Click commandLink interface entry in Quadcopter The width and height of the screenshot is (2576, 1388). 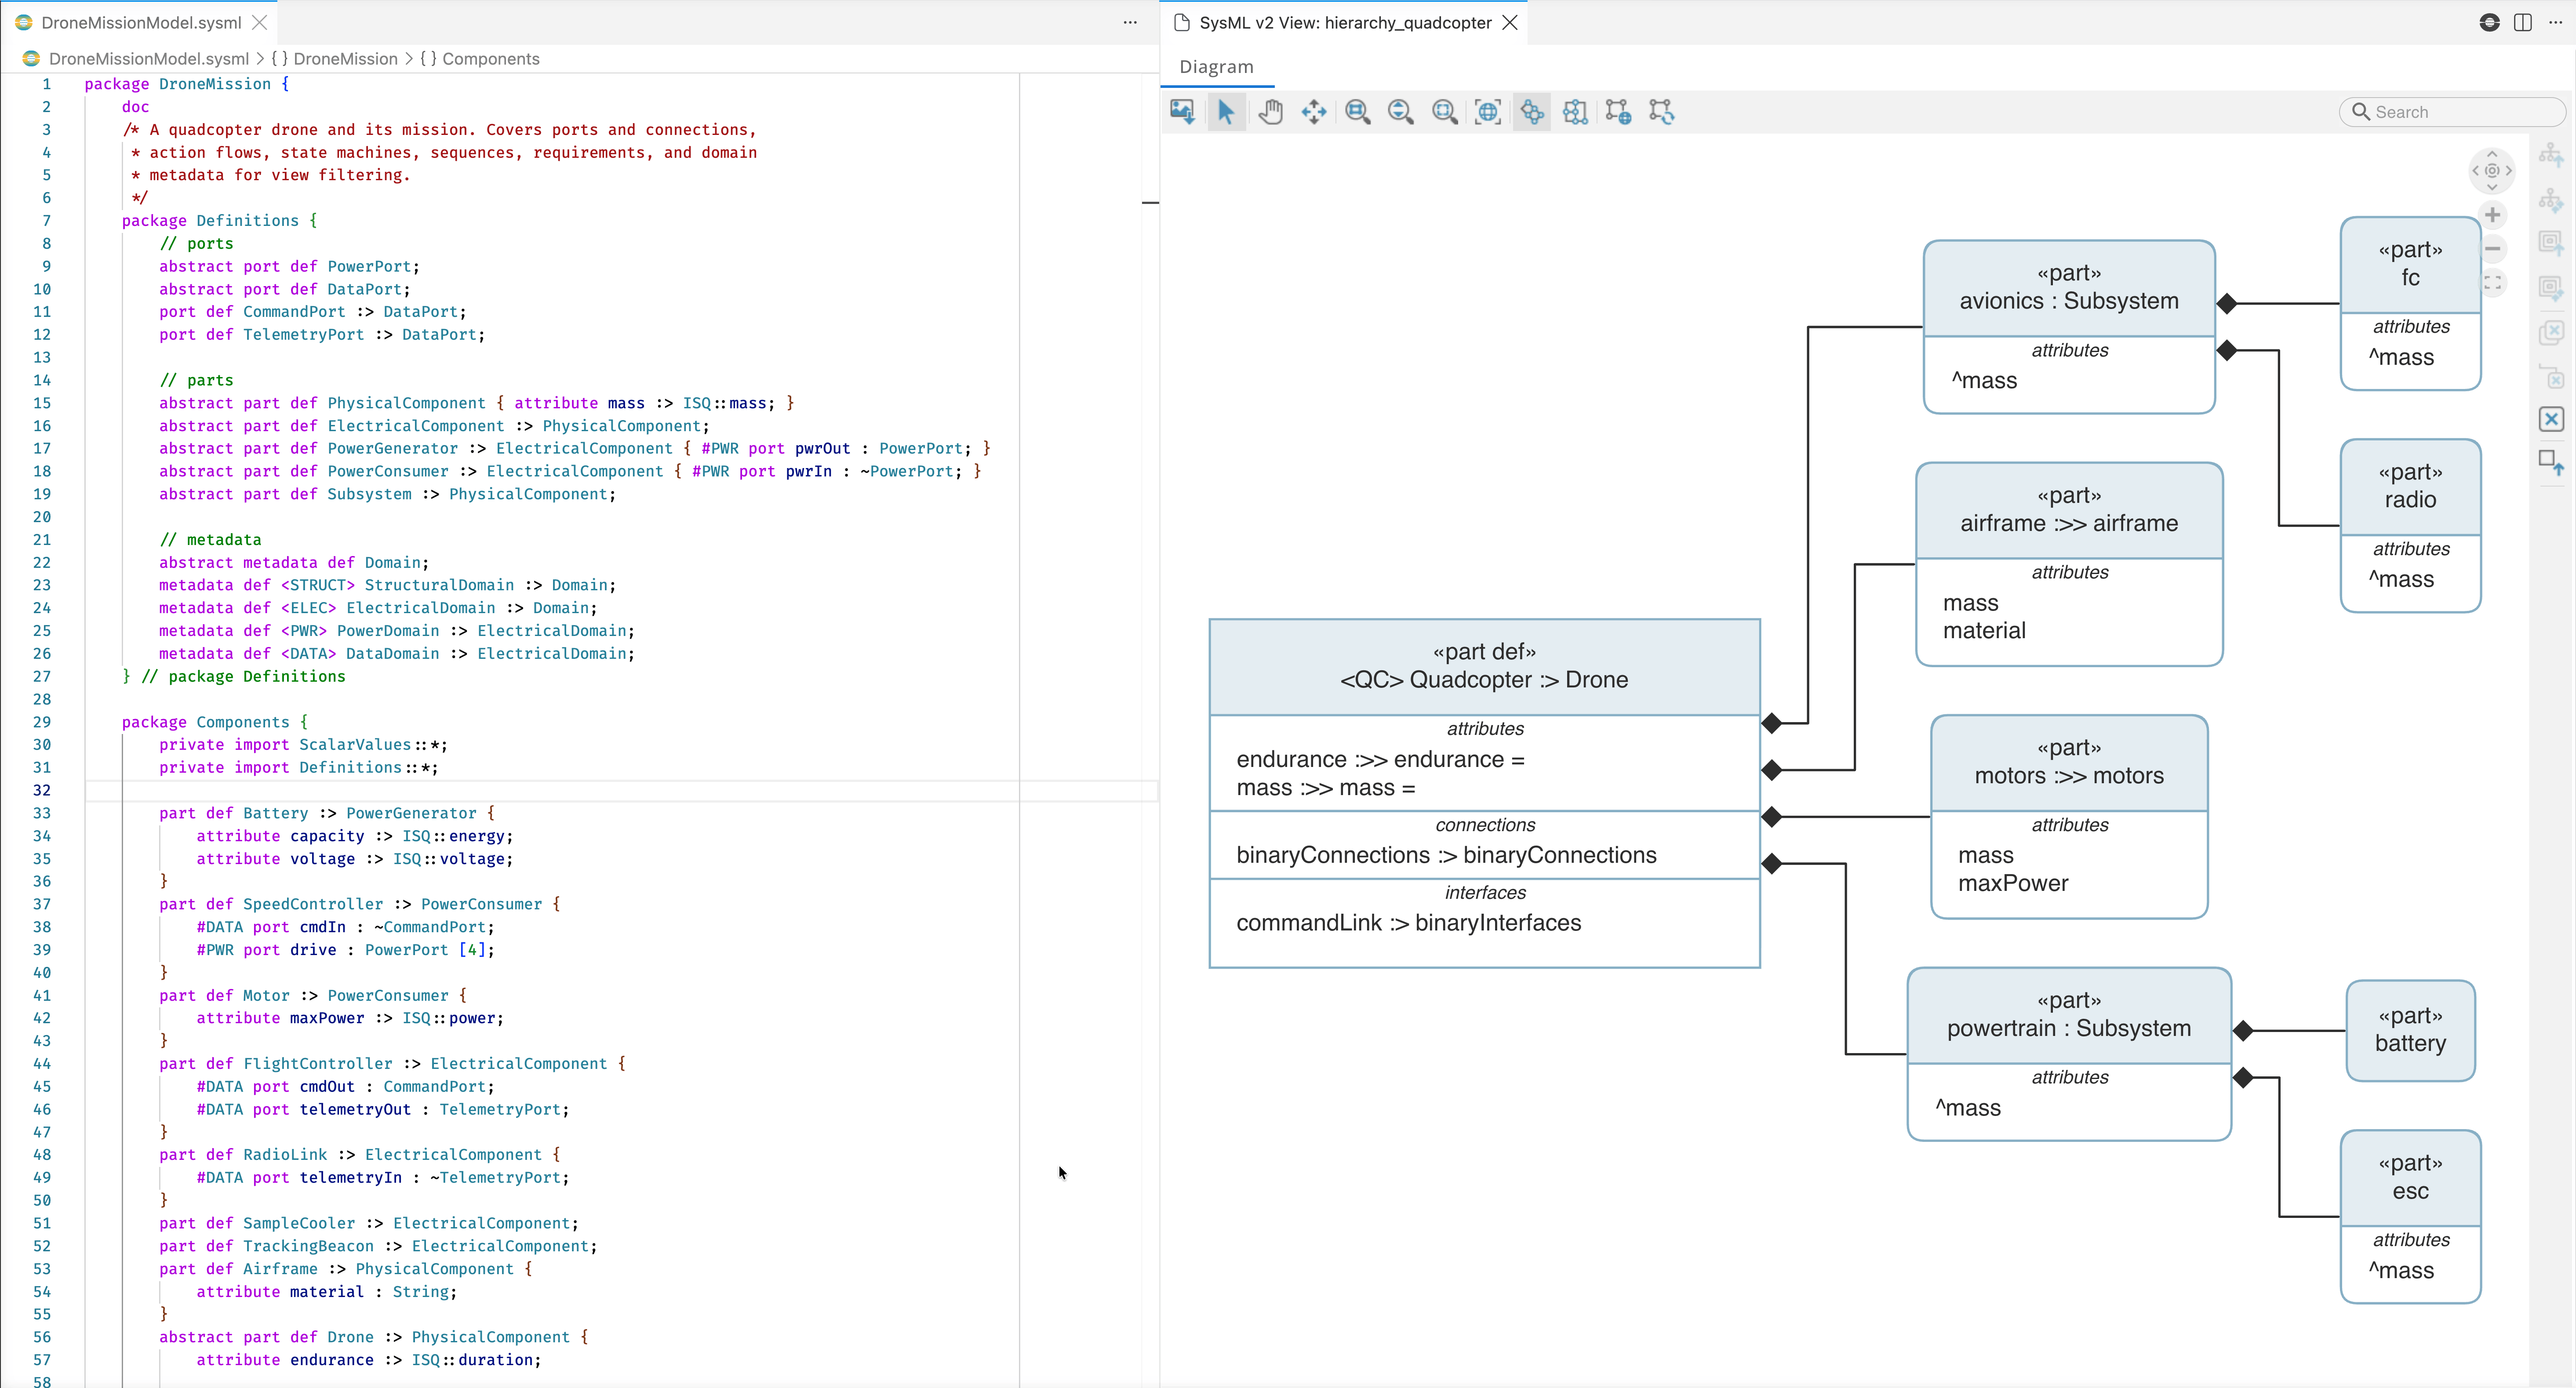pyautogui.click(x=1408, y=923)
